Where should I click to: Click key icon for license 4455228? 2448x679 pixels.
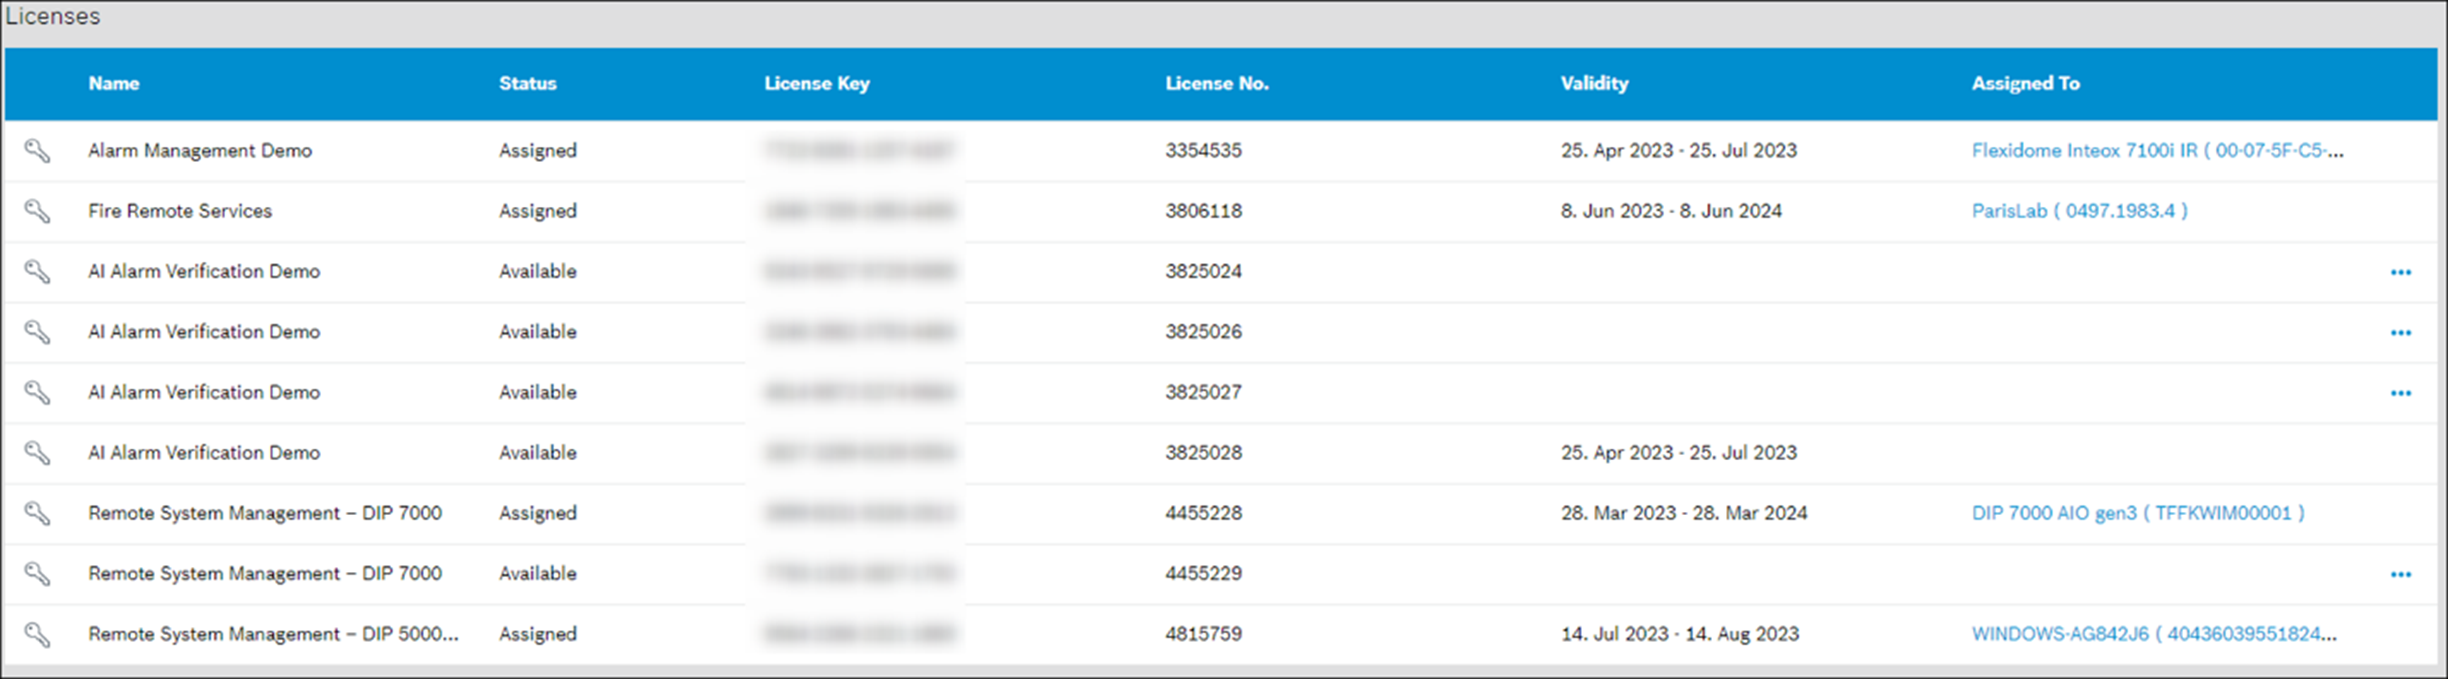[37, 513]
